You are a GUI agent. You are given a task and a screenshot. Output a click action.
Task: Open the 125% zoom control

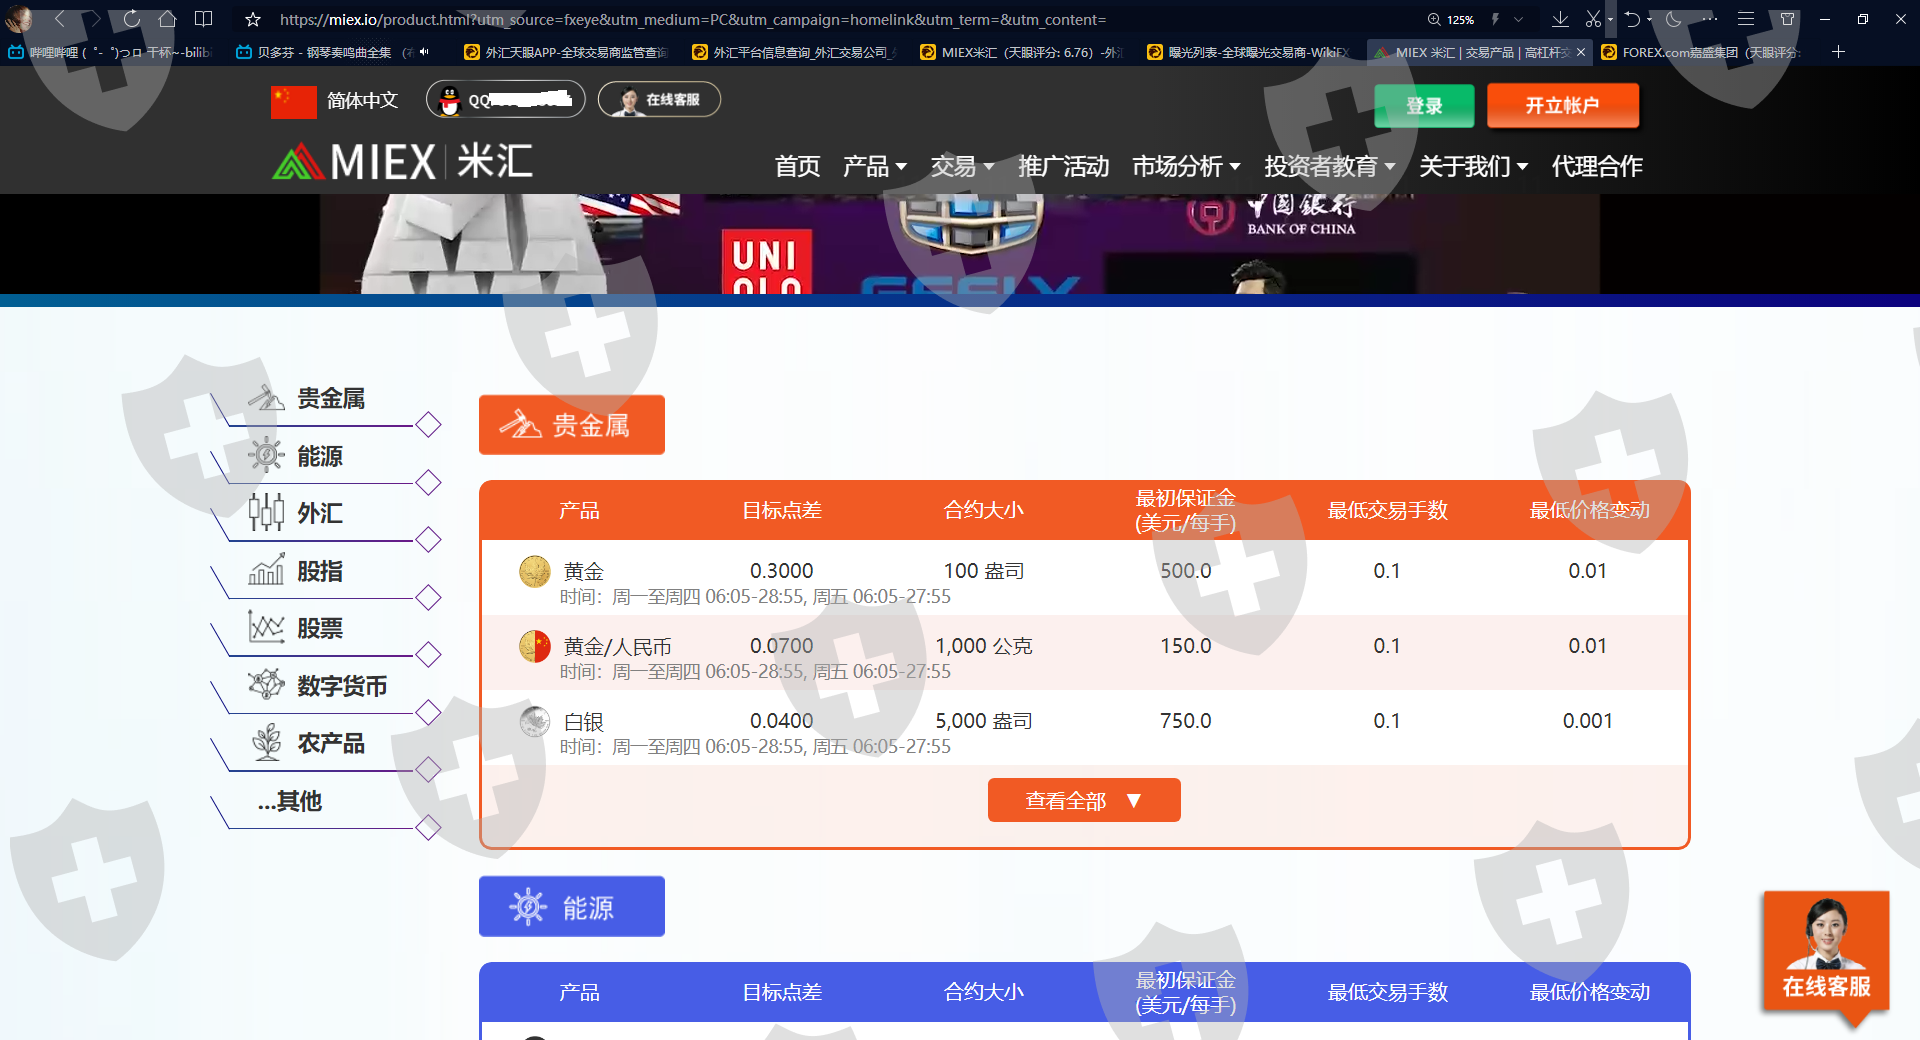click(1451, 19)
